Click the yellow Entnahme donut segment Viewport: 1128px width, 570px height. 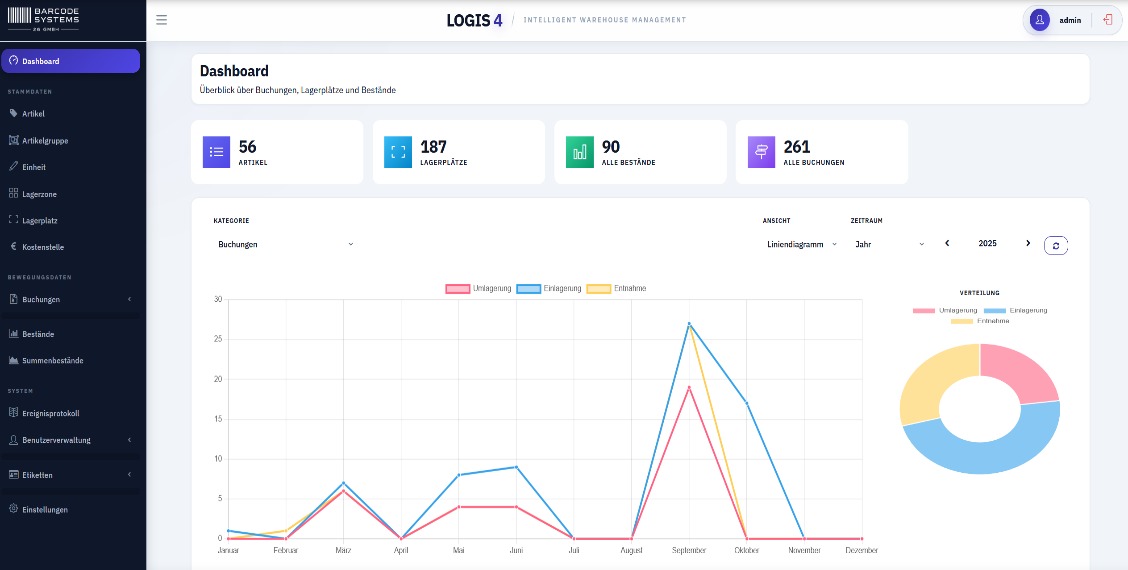coord(935,381)
